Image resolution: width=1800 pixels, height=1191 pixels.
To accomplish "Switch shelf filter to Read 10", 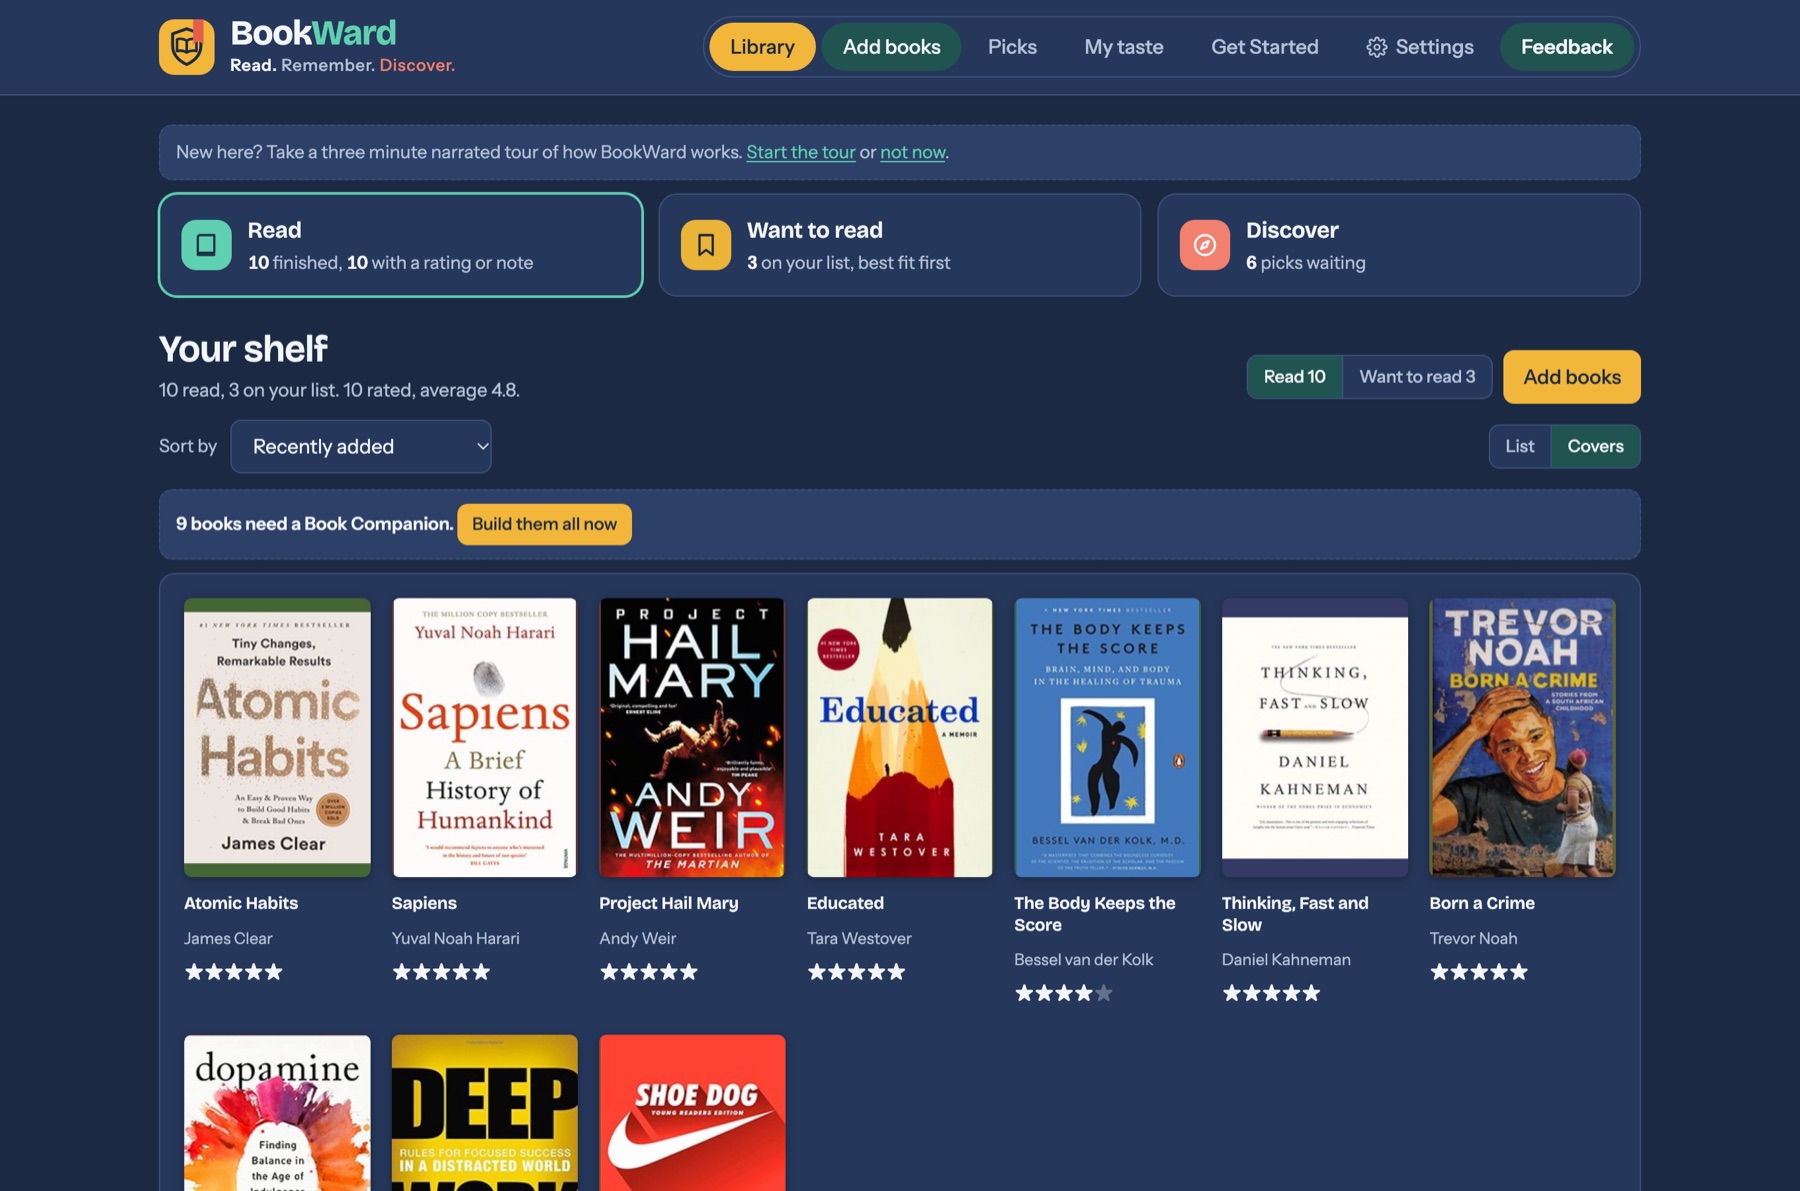I will tap(1294, 377).
